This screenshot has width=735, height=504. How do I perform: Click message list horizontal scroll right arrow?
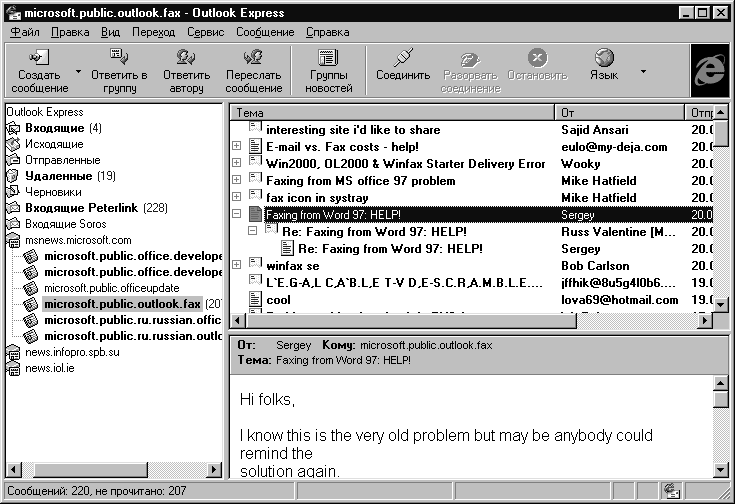point(705,321)
